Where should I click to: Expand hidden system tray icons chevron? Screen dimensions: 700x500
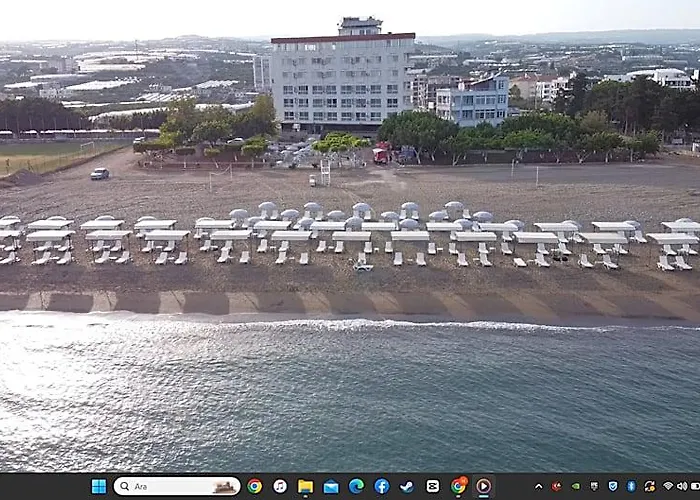(539, 487)
